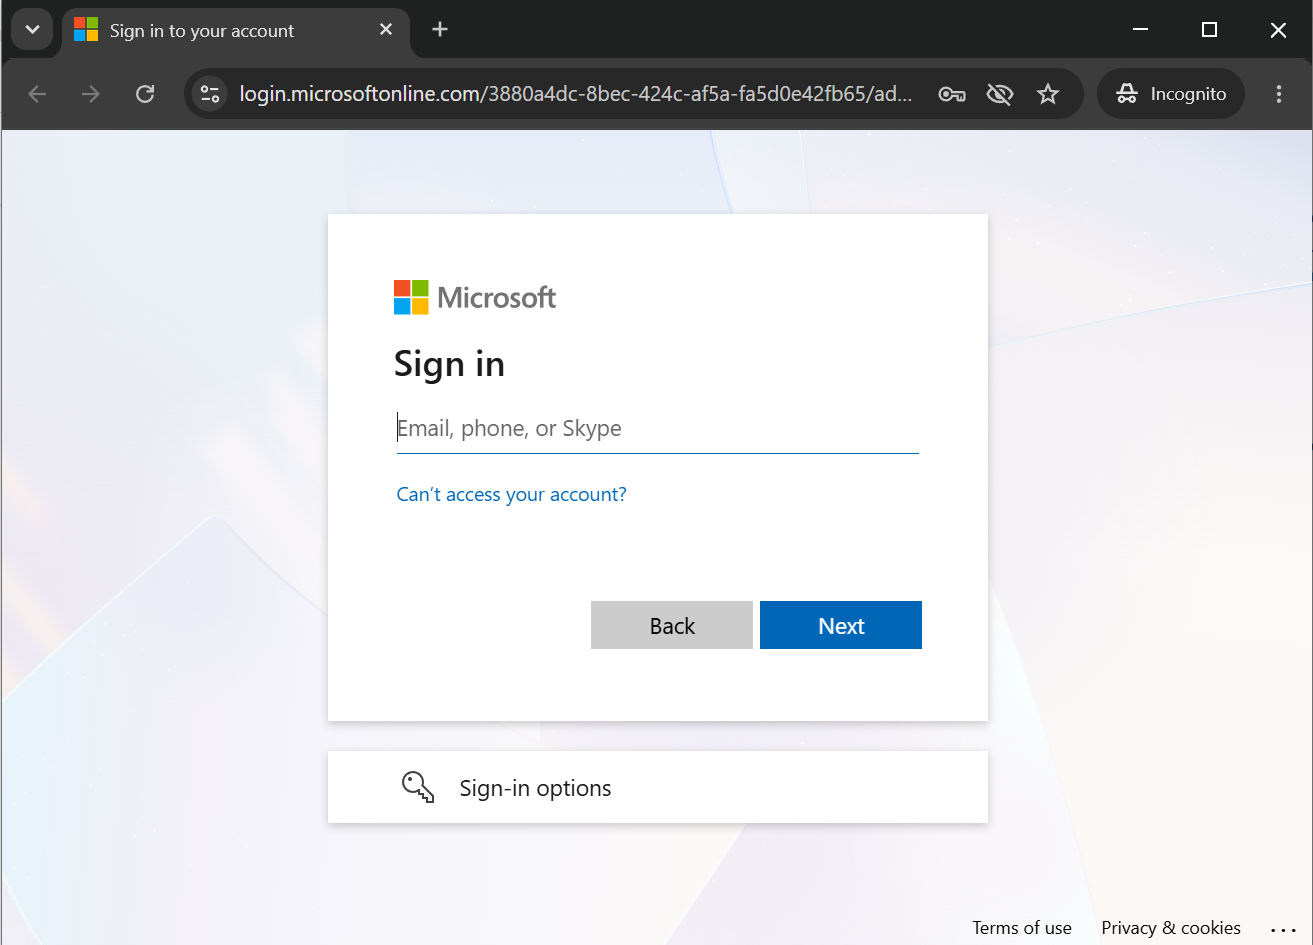The image size is (1313, 945).
Task: Click the Incognito indicator button
Action: click(1171, 94)
